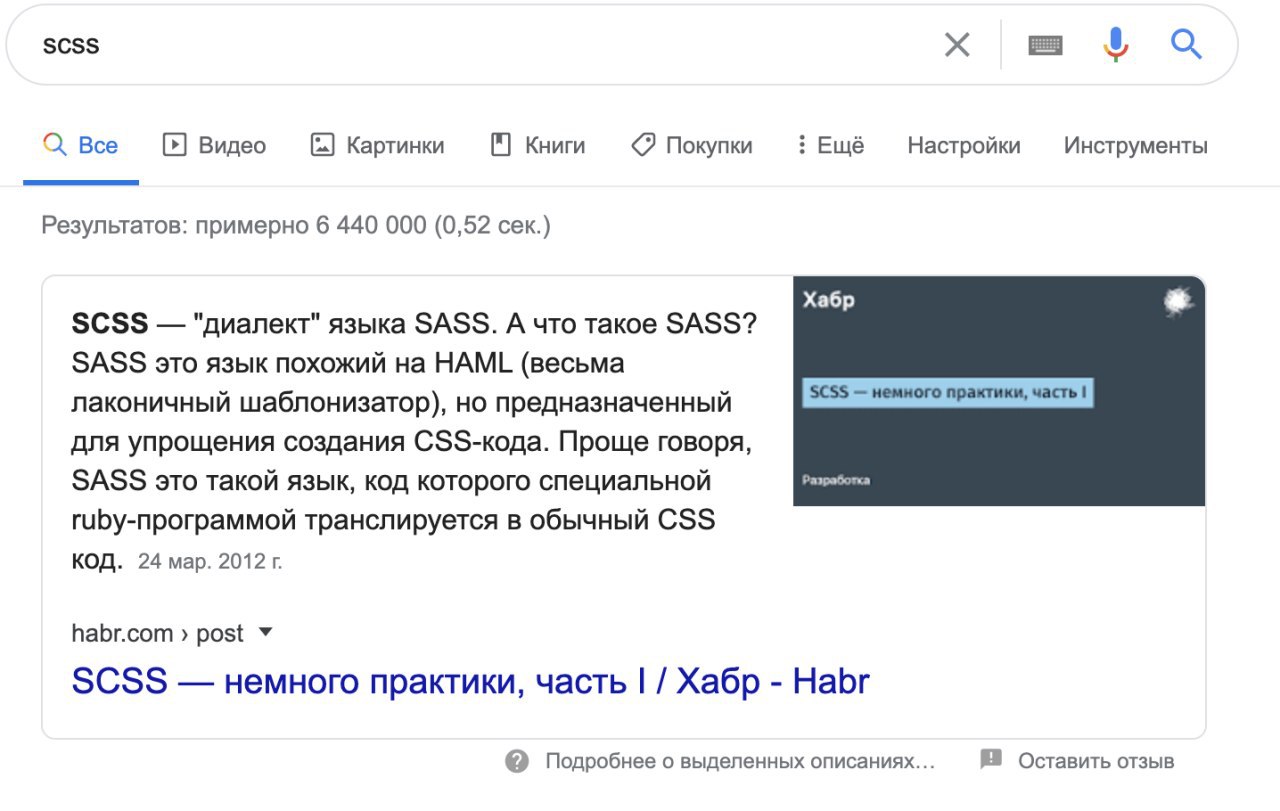
Task: Open link 'SCSS — немного практики, часть I'
Action: pos(471,682)
